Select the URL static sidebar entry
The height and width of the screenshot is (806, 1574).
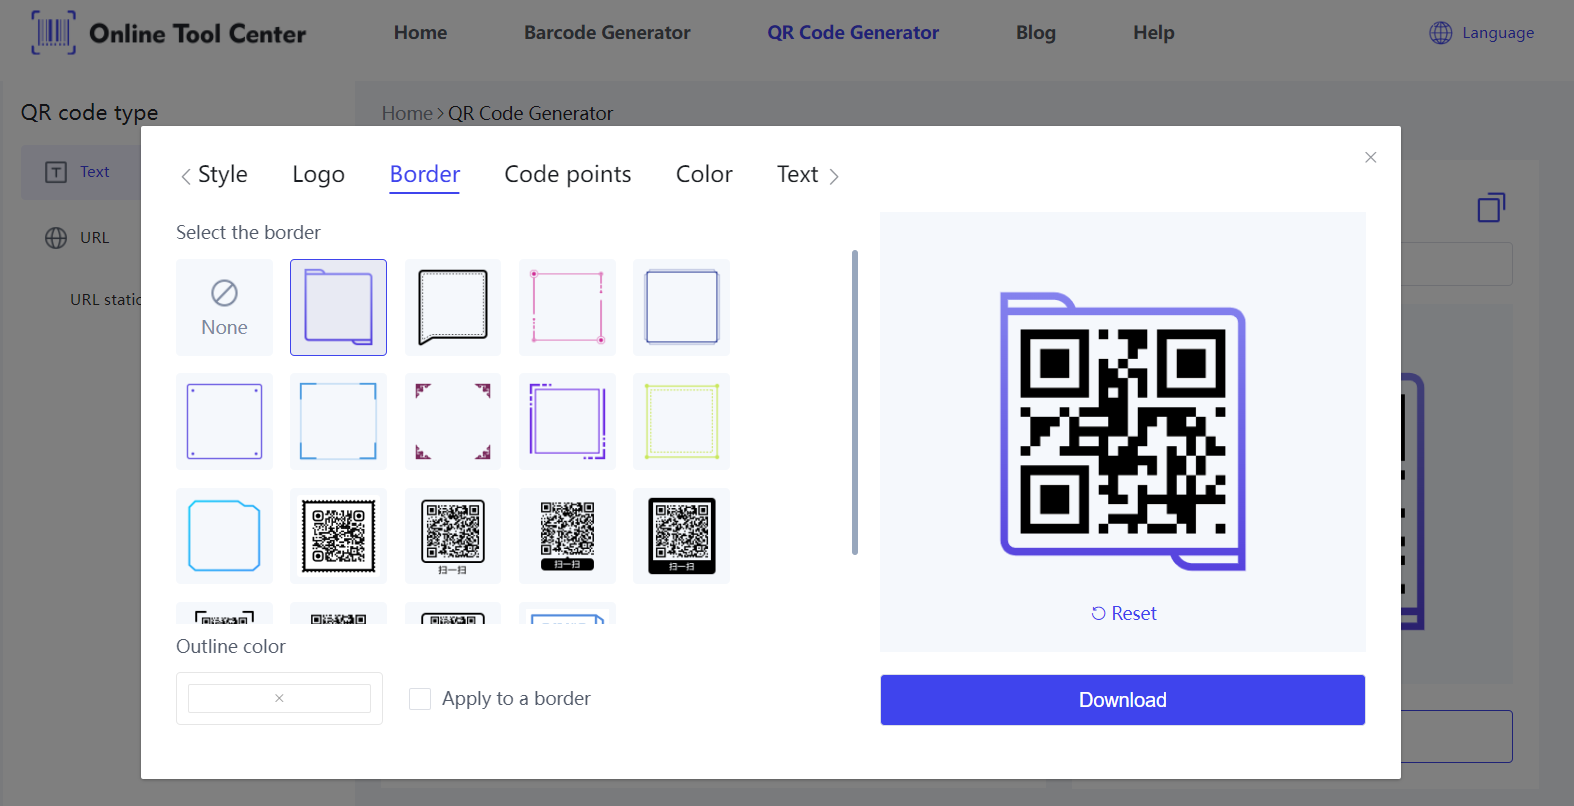point(105,299)
